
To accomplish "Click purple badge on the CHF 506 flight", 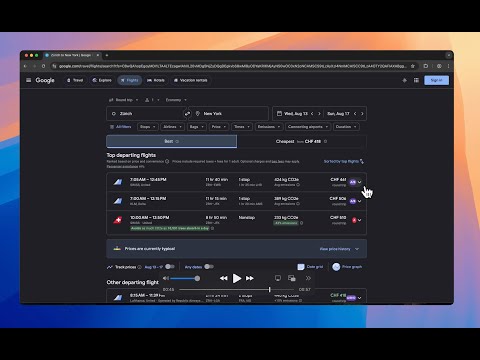I will (x=353, y=201).
